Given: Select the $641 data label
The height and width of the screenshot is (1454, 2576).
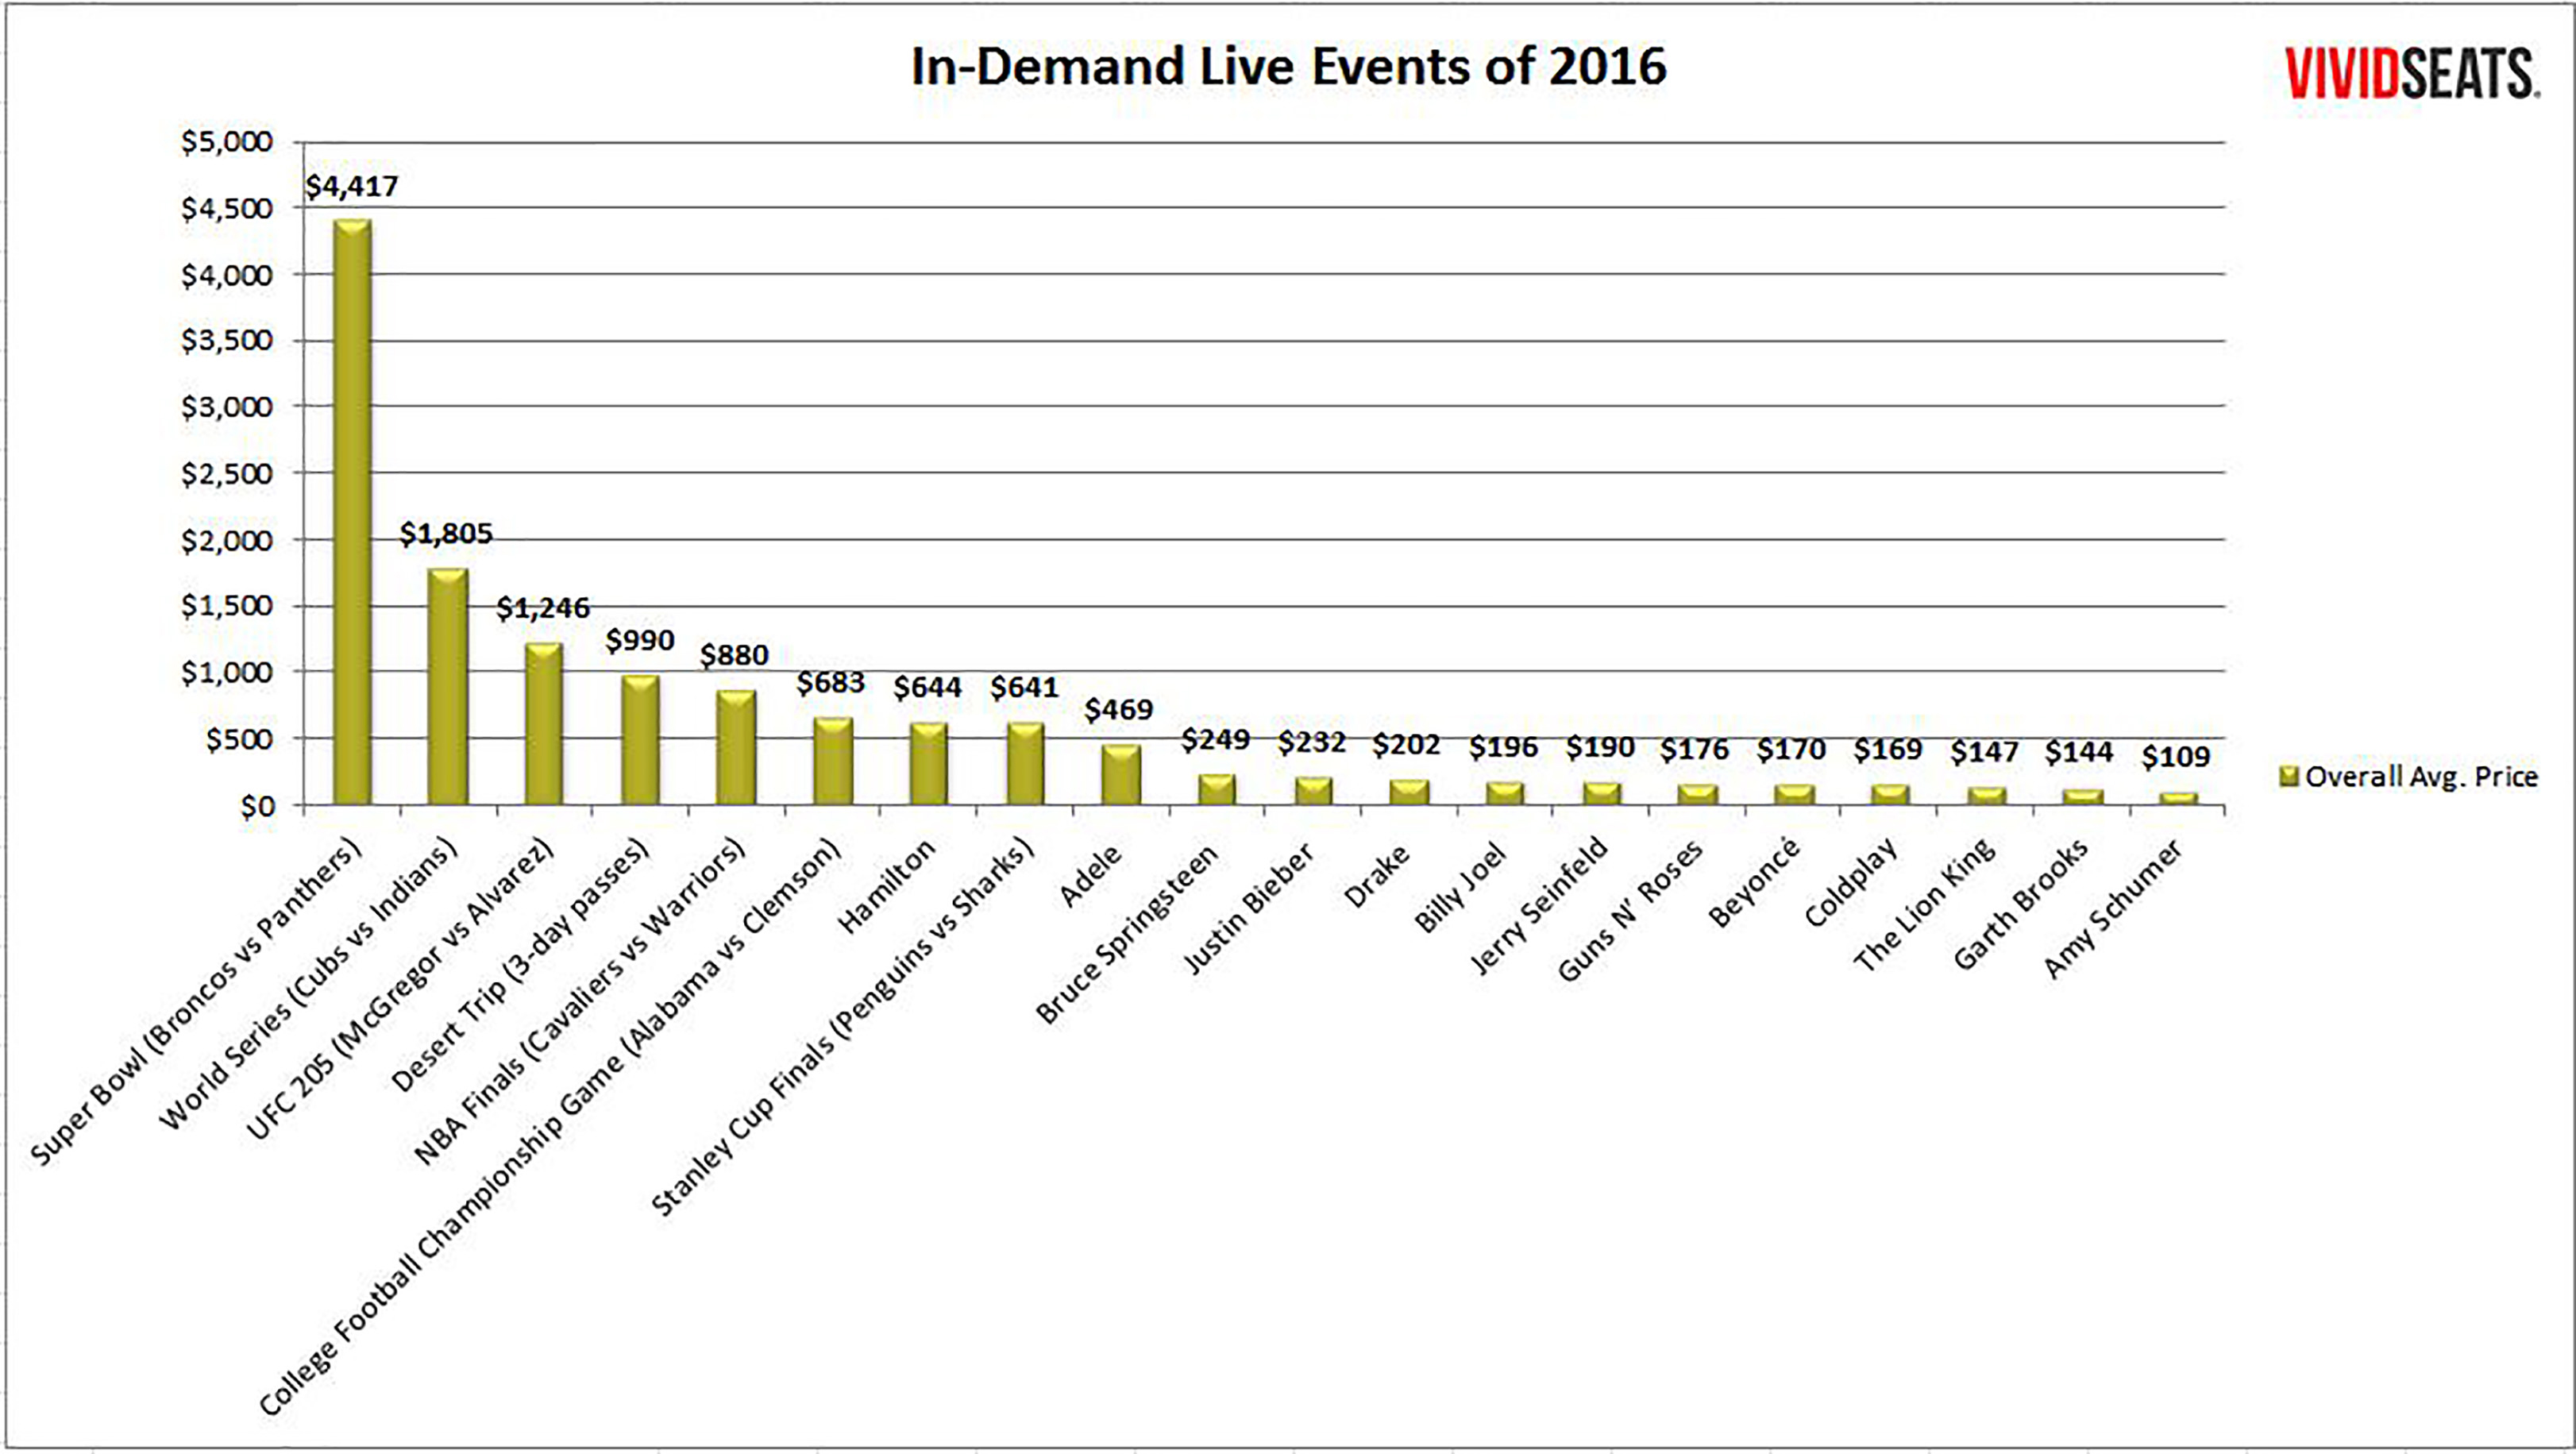Looking at the screenshot, I should pos(1024,687).
